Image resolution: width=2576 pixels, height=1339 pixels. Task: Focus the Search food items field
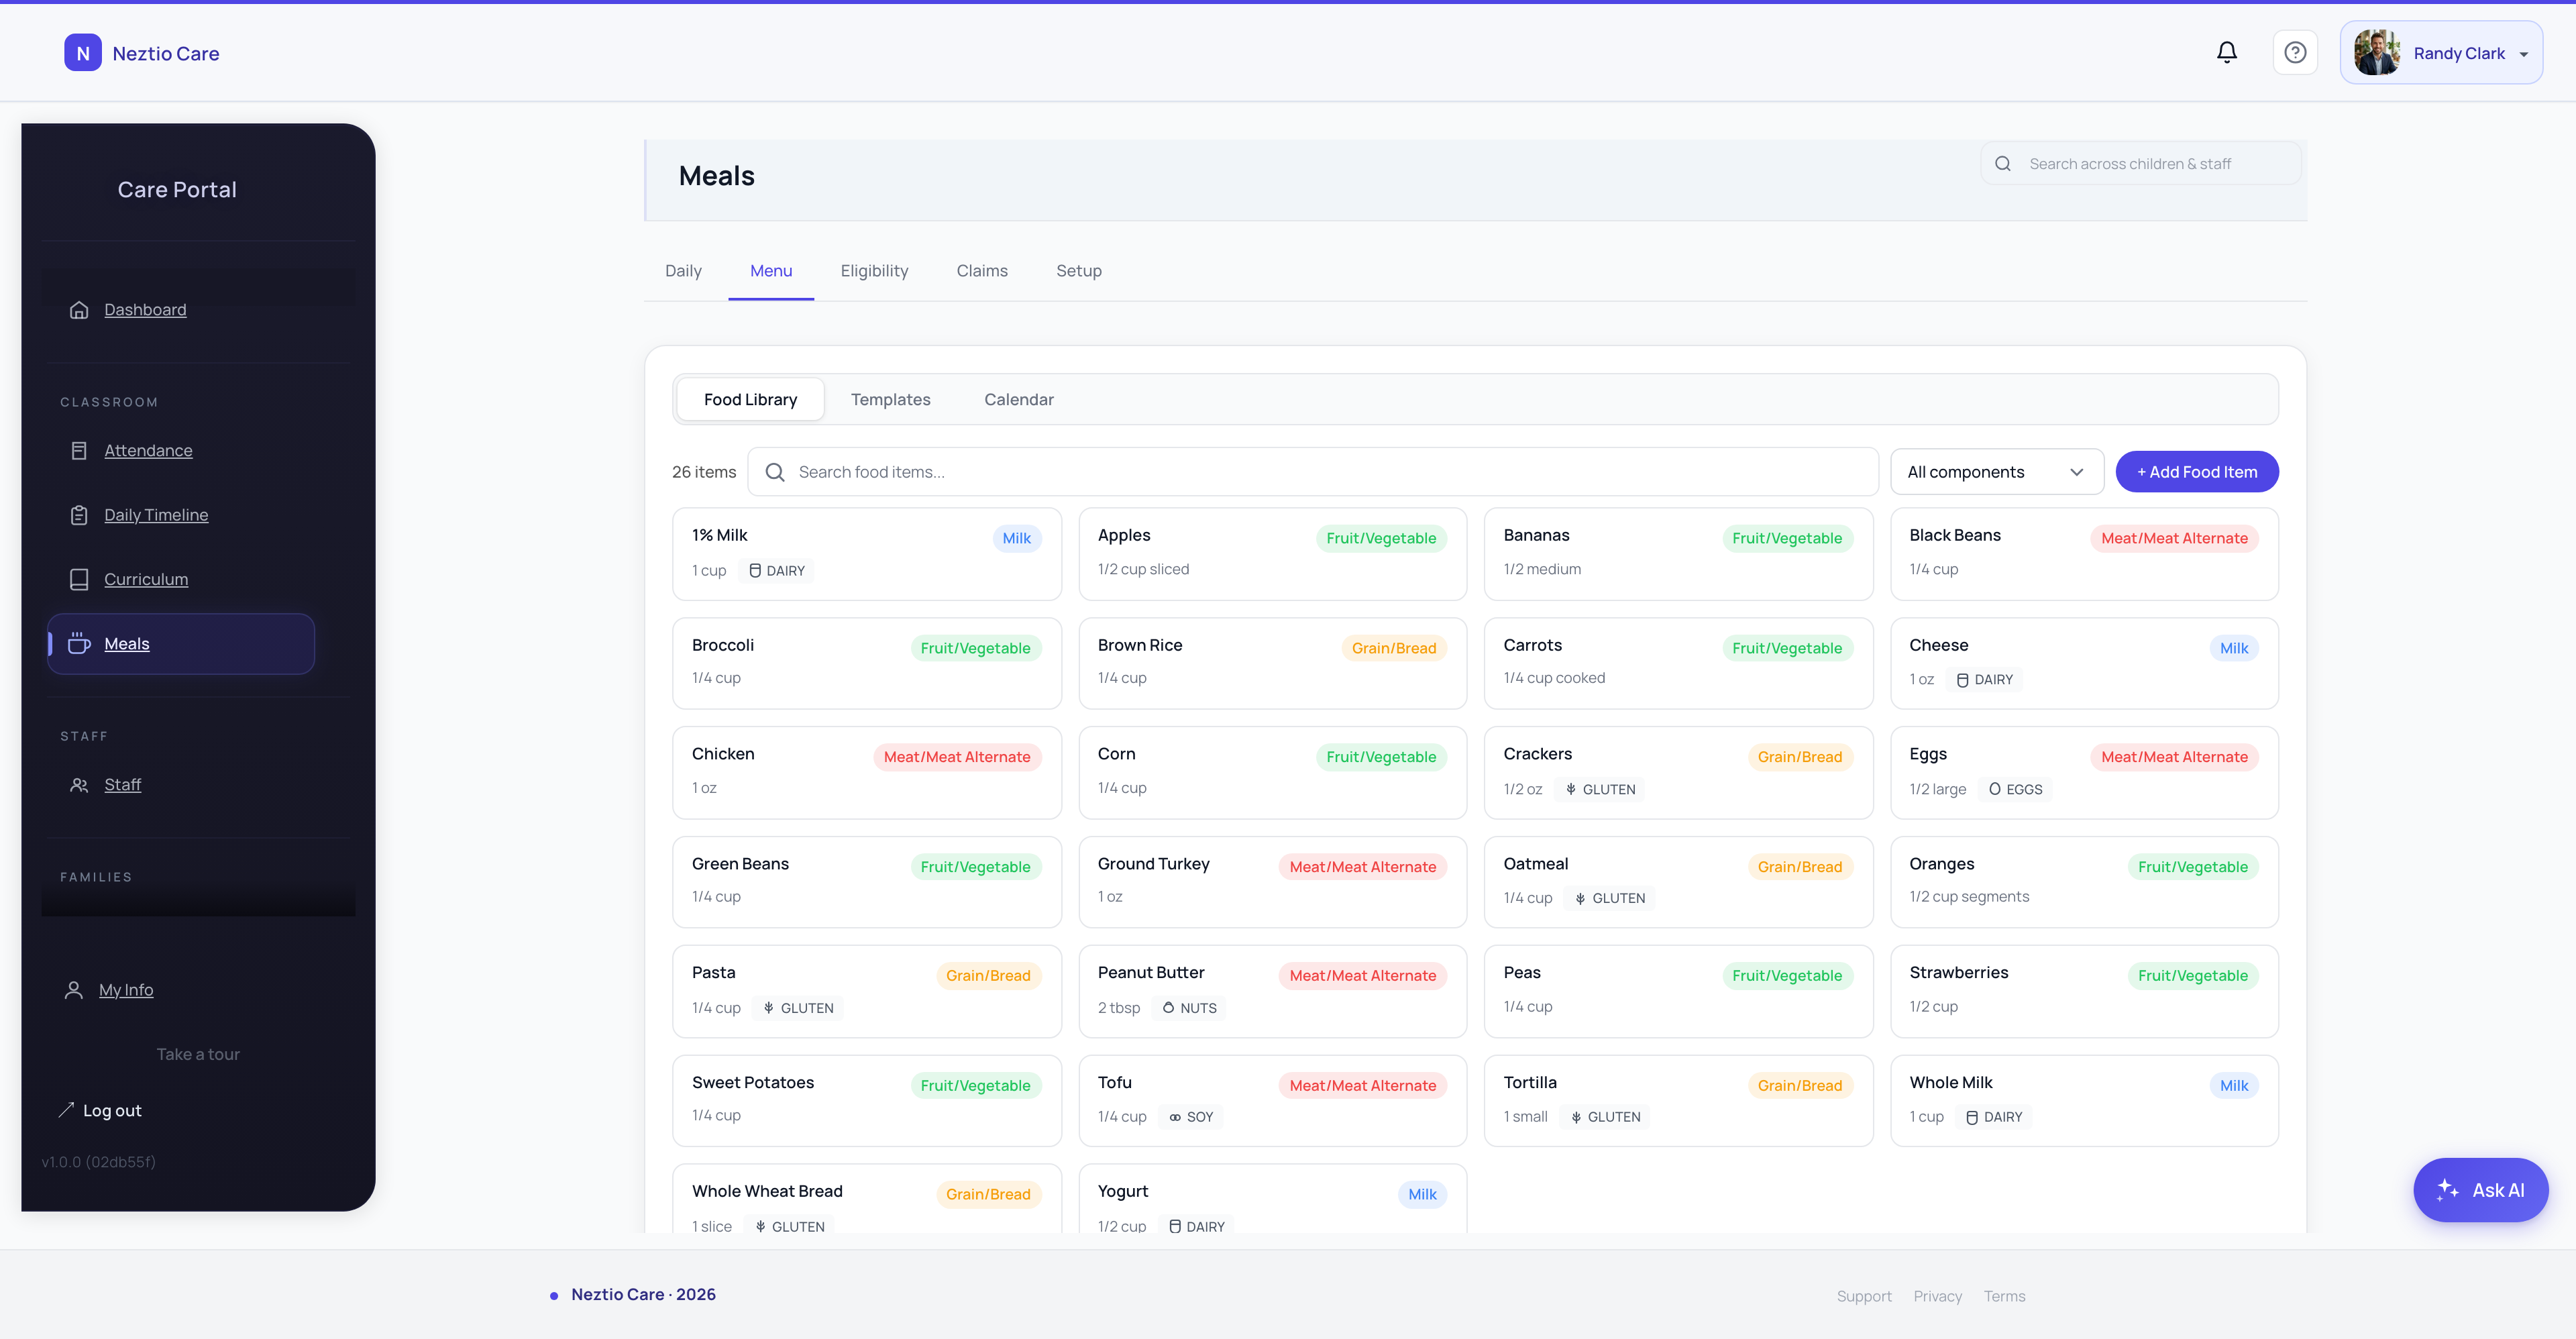1312,472
